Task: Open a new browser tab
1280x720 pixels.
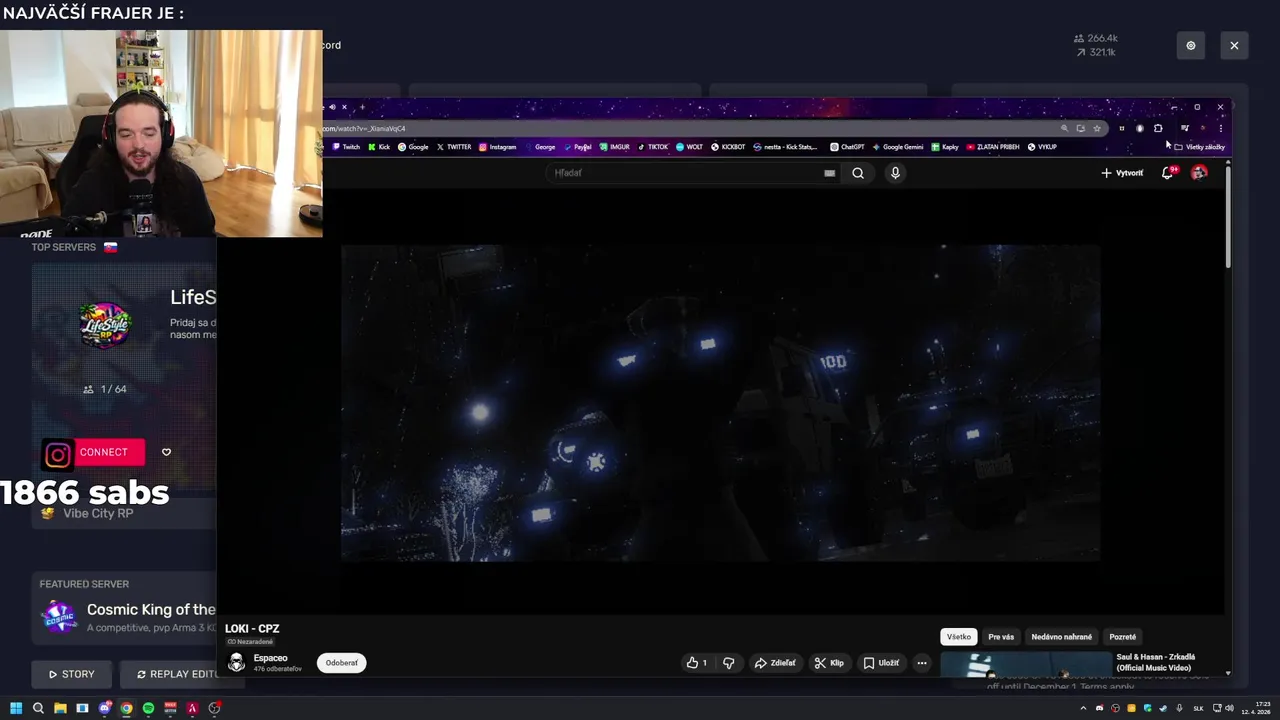Action: point(362,107)
